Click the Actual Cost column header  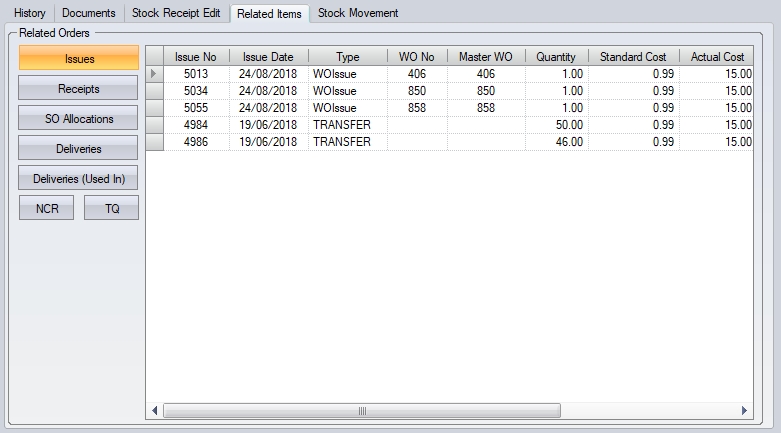point(717,56)
